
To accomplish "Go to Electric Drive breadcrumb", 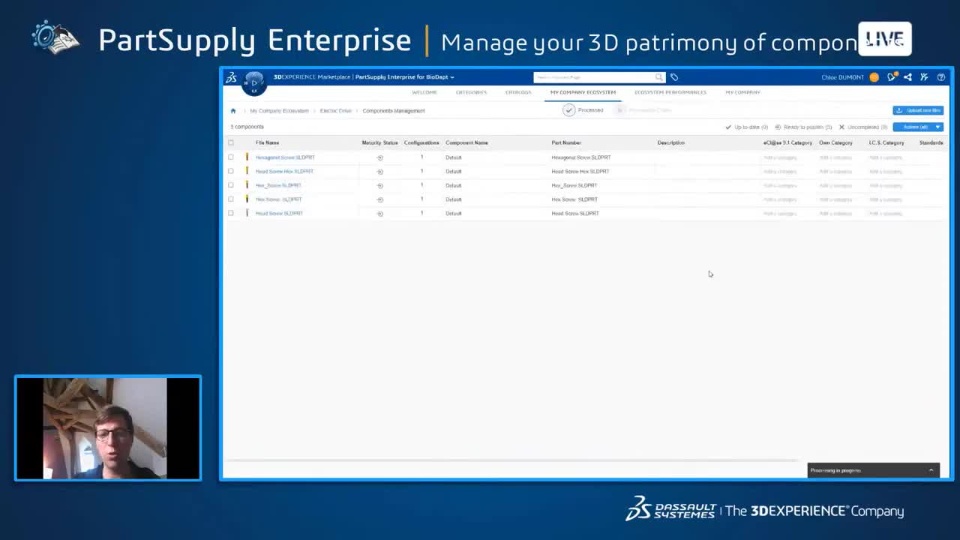I will (336, 111).
